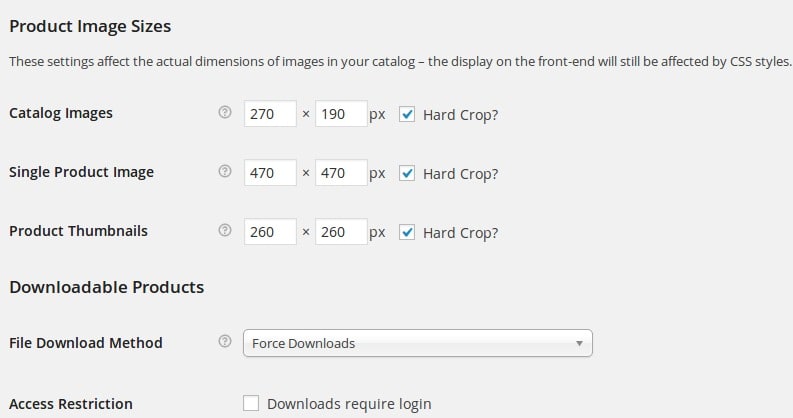This screenshot has height=418, width=793.
Task: Click the Hard Crop label for Product Thumbnails
Action: pos(461,234)
